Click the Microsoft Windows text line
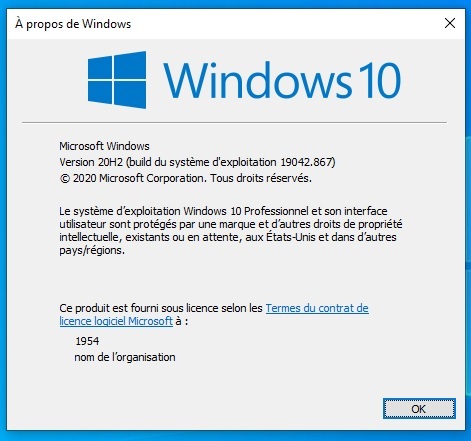 coord(104,146)
